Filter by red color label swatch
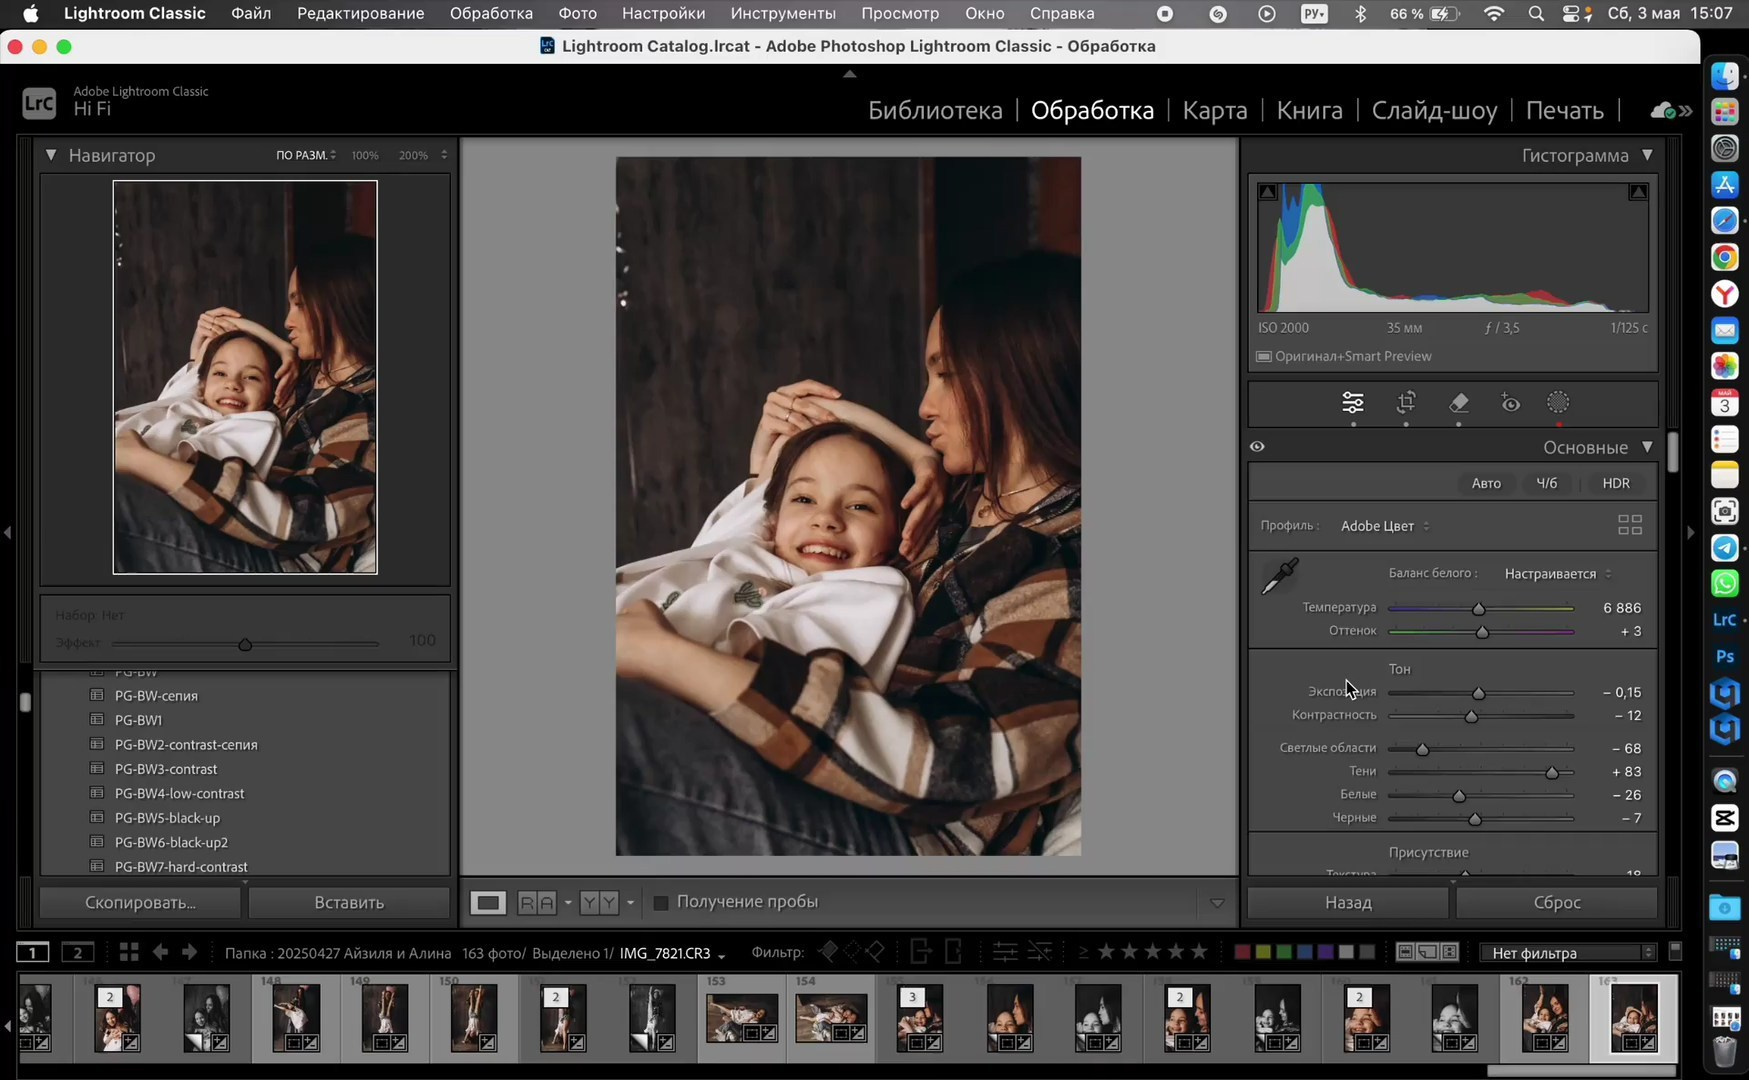This screenshot has width=1749, height=1080. click(1242, 952)
